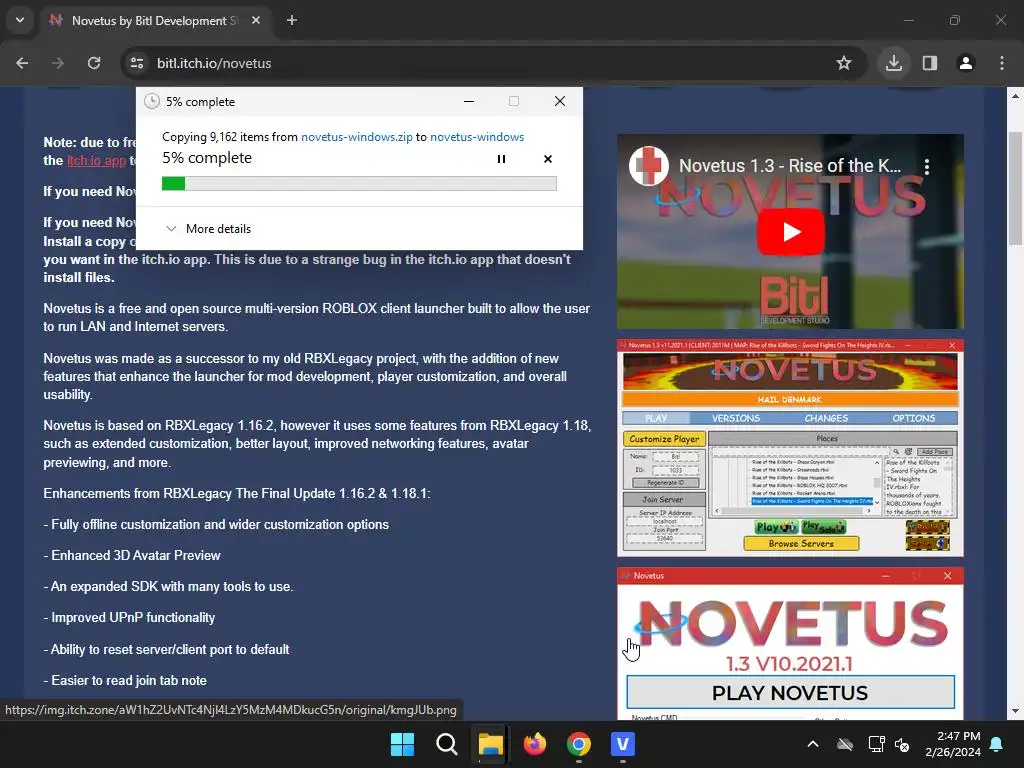Open site information icon in address bar
Screen dimensions: 1024x768
pyautogui.click(x=137, y=63)
